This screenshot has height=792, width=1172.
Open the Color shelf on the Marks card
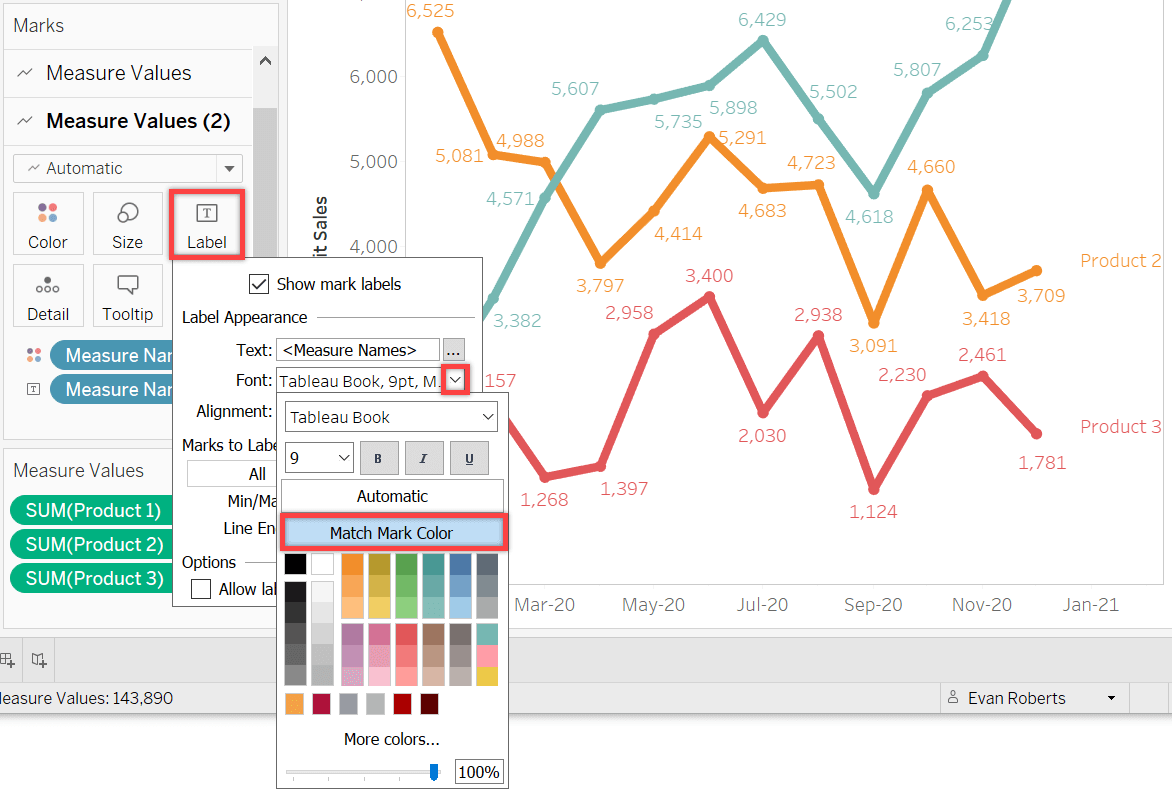pos(47,223)
